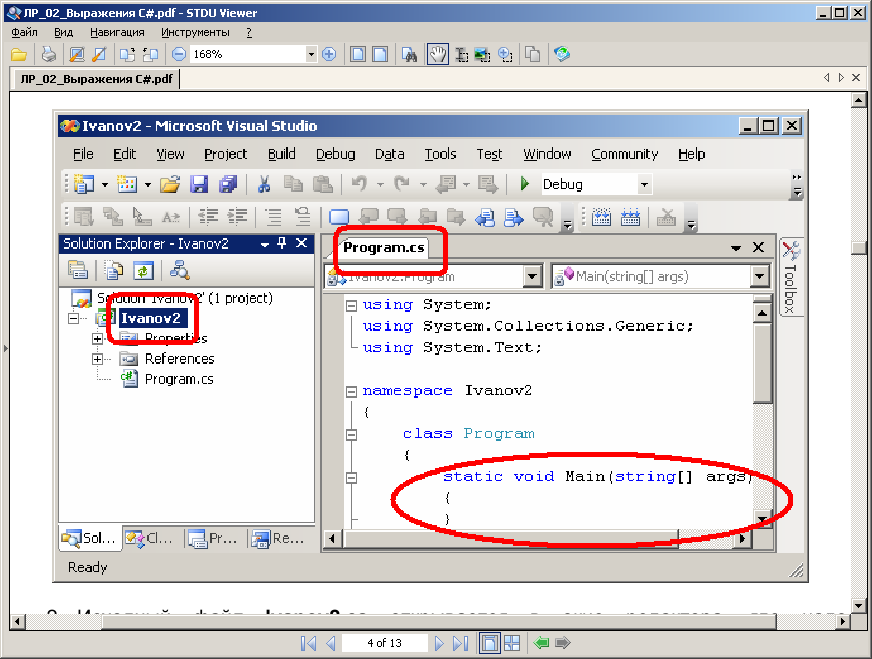This screenshot has height=659, width=872.
Task: Toggle the Select Text tool
Action: pyautogui.click(x=462, y=54)
